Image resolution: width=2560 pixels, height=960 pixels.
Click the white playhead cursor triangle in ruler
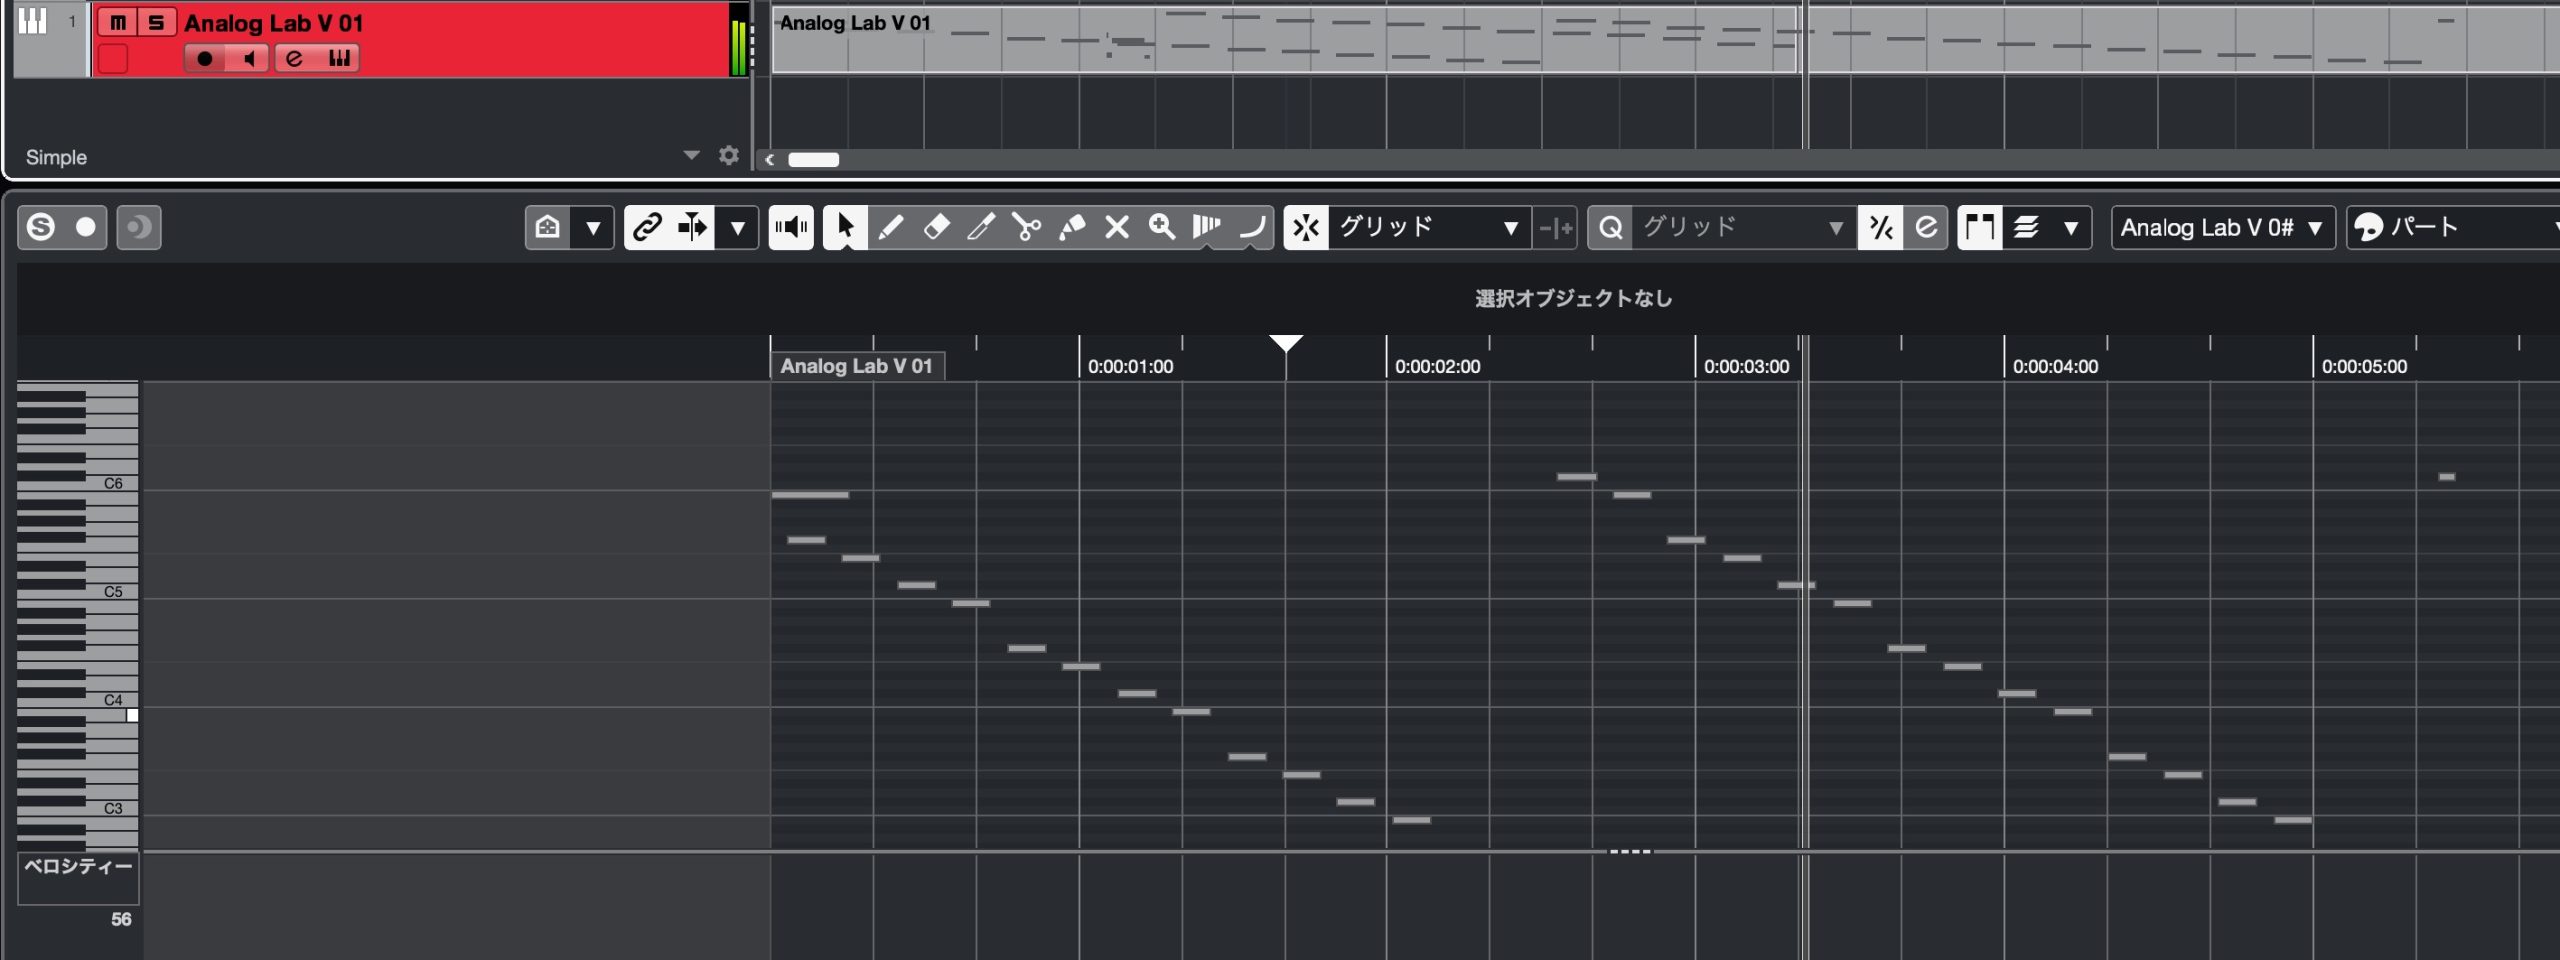coord(1285,343)
